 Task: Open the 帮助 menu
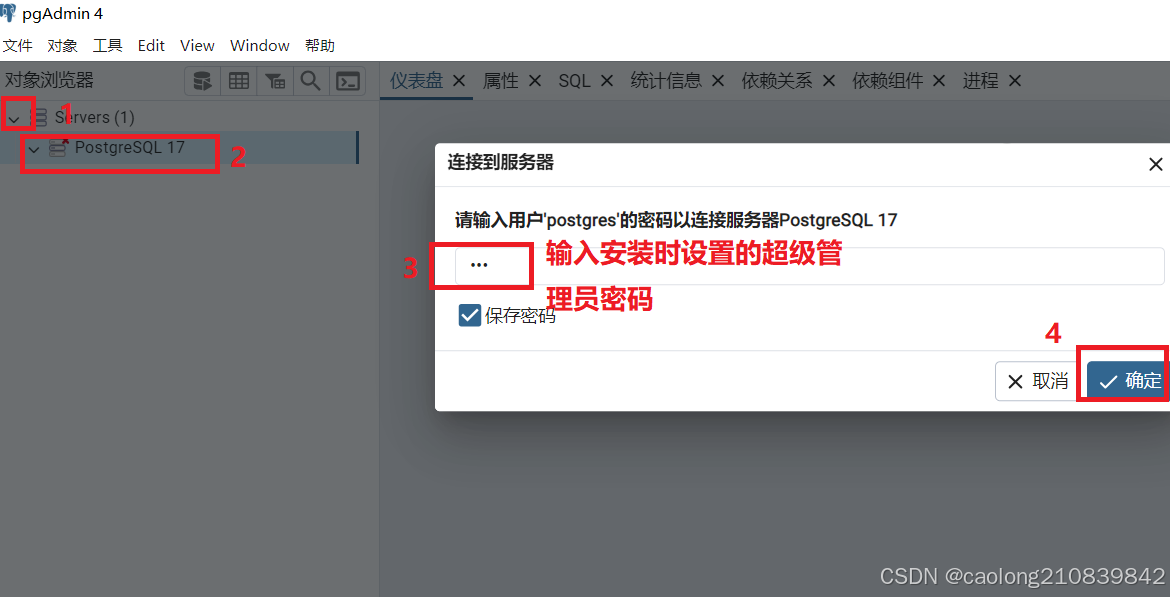(x=320, y=46)
